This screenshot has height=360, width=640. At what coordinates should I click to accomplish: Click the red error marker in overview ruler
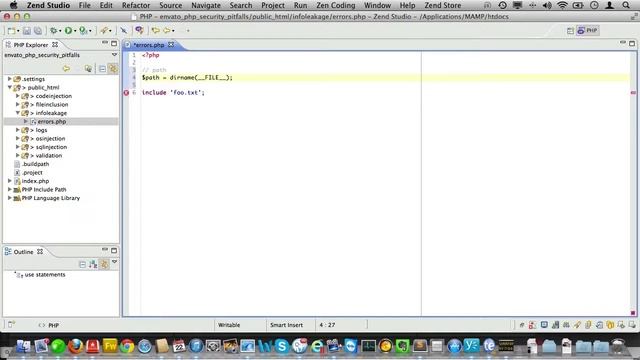633,93
